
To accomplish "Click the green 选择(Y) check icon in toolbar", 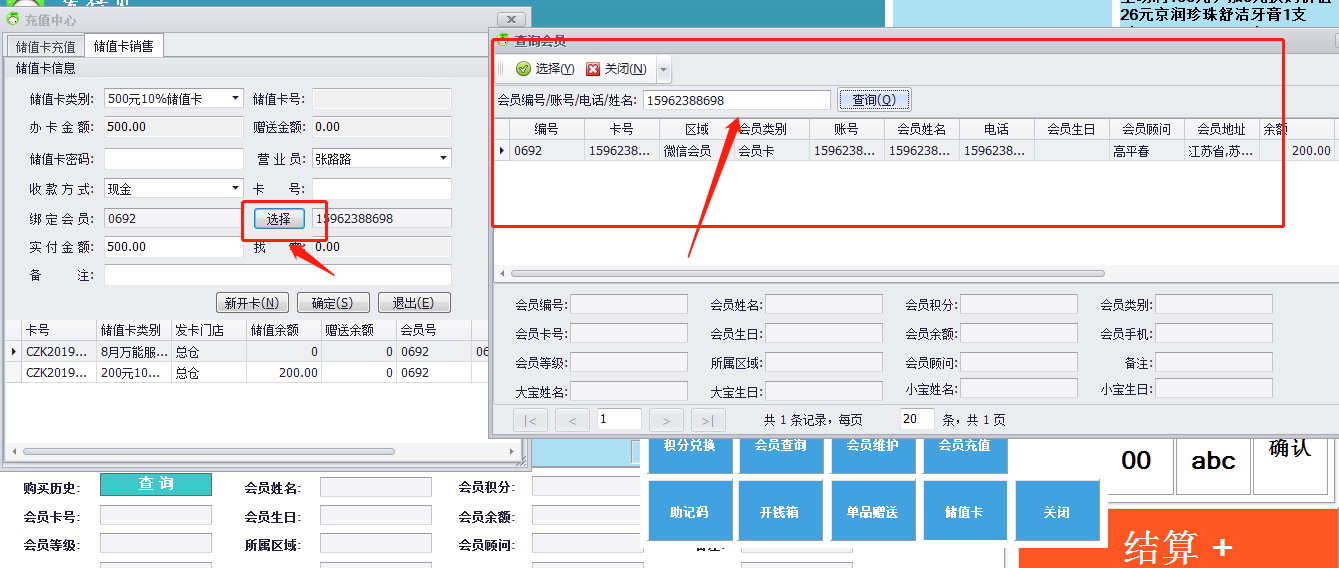I will (523, 69).
